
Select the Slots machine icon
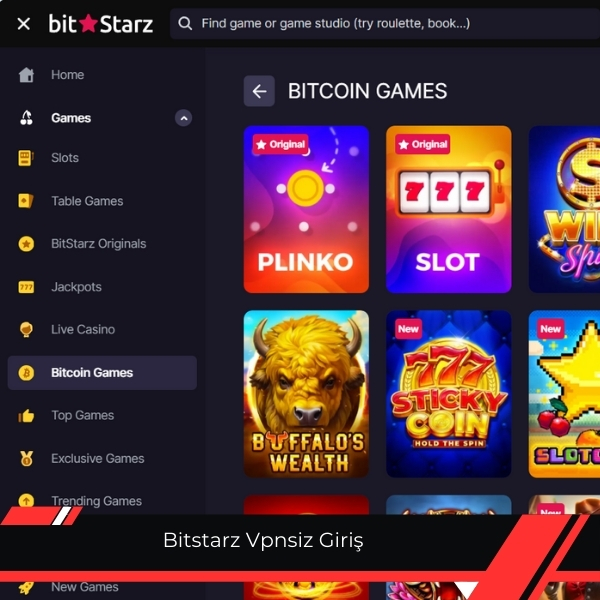click(x=26, y=158)
